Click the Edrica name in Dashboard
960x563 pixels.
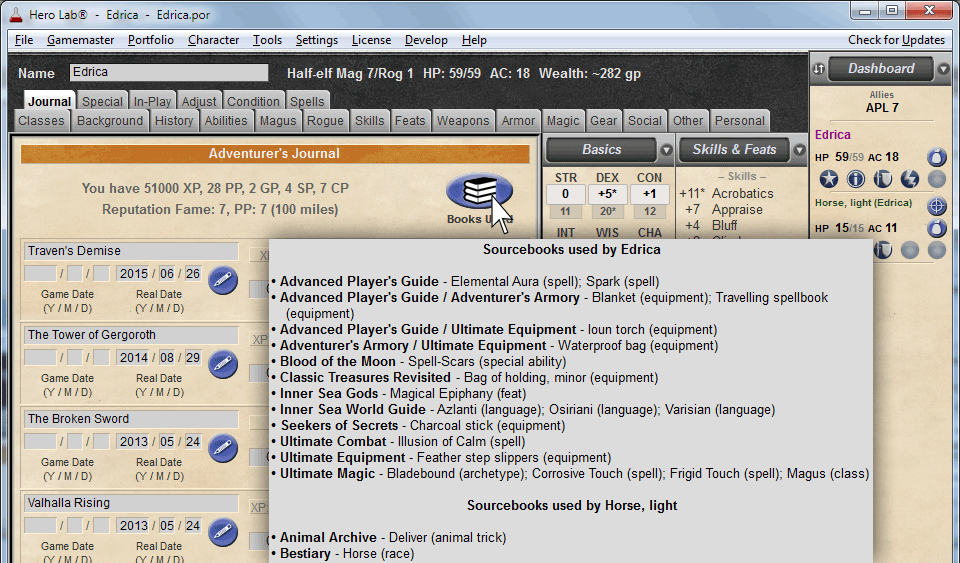tap(833, 135)
